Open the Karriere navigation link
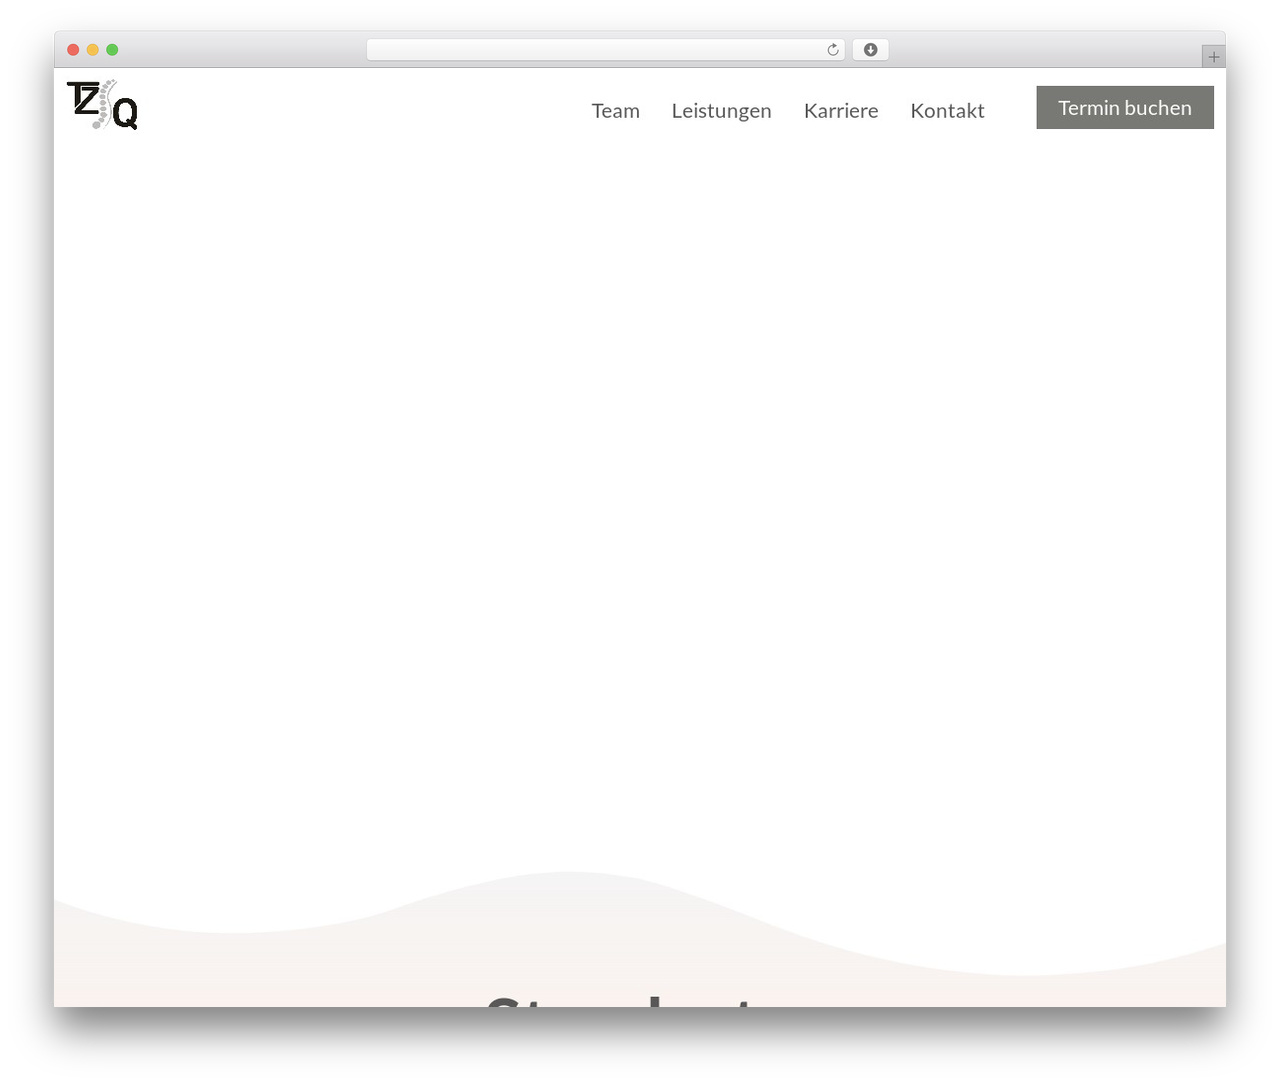 tap(841, 111)
